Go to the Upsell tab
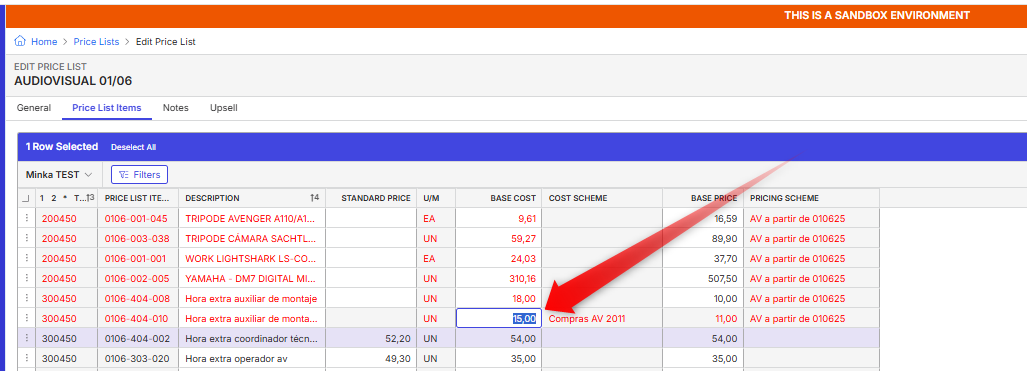The image size is (1027, 371). 224,107
